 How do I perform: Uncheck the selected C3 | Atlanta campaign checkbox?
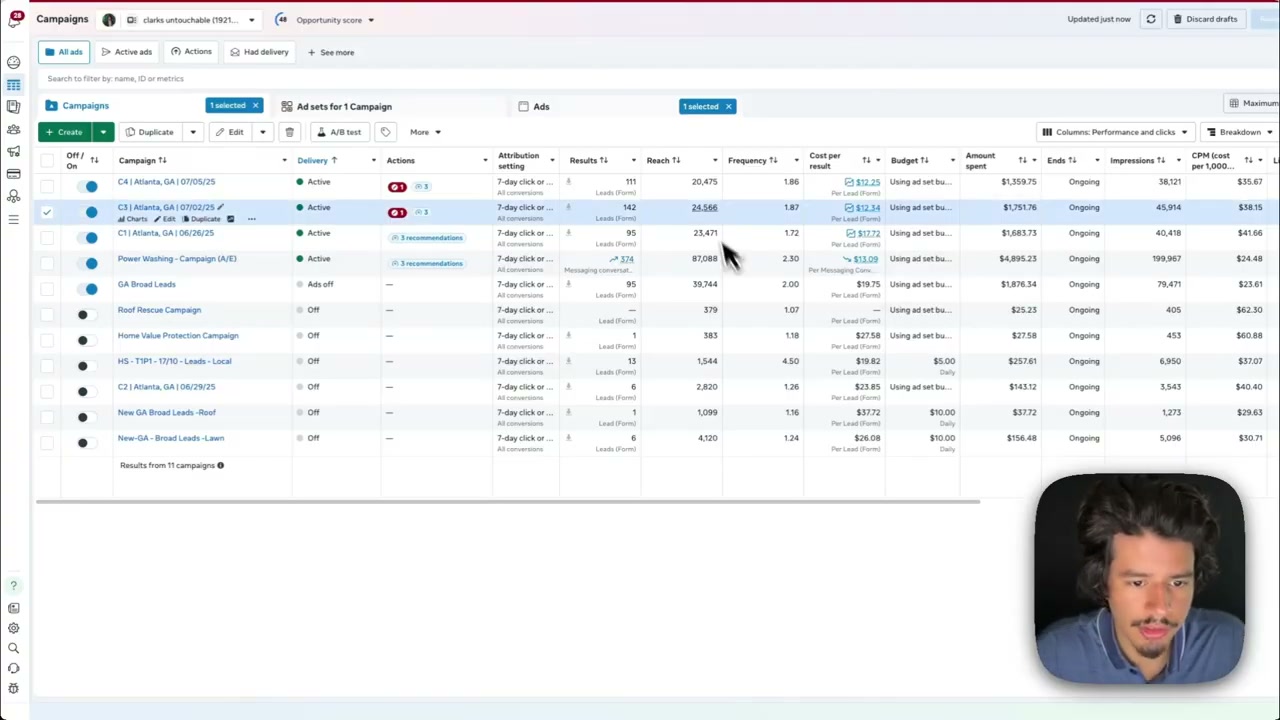tap(47, 212)
